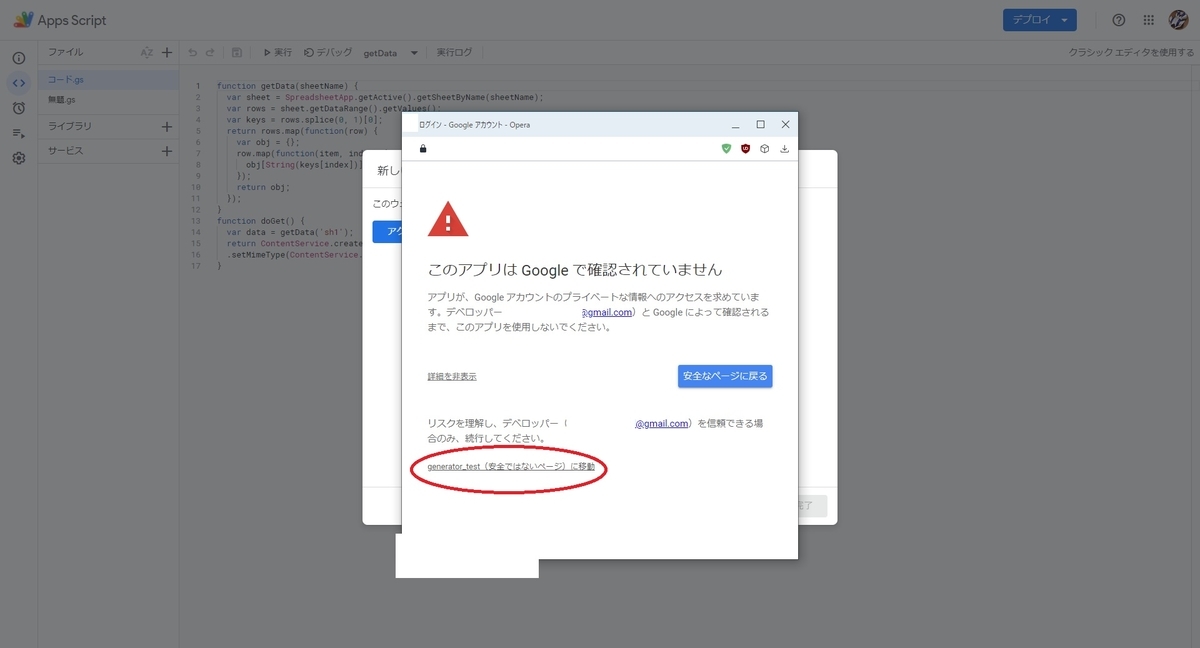This screenshot has width=1200, height=648.
Task: Close the Opera login popup window
Action: pyautogui.click(x=785, y=125)
